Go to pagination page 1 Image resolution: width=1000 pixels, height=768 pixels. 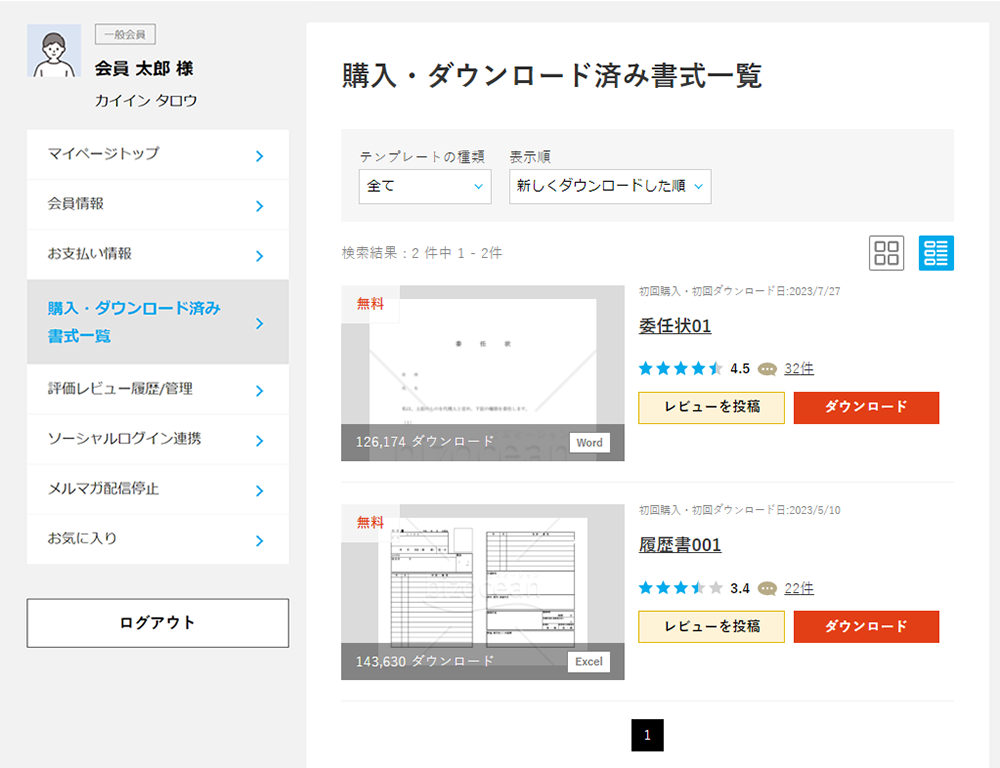(647, 735)
